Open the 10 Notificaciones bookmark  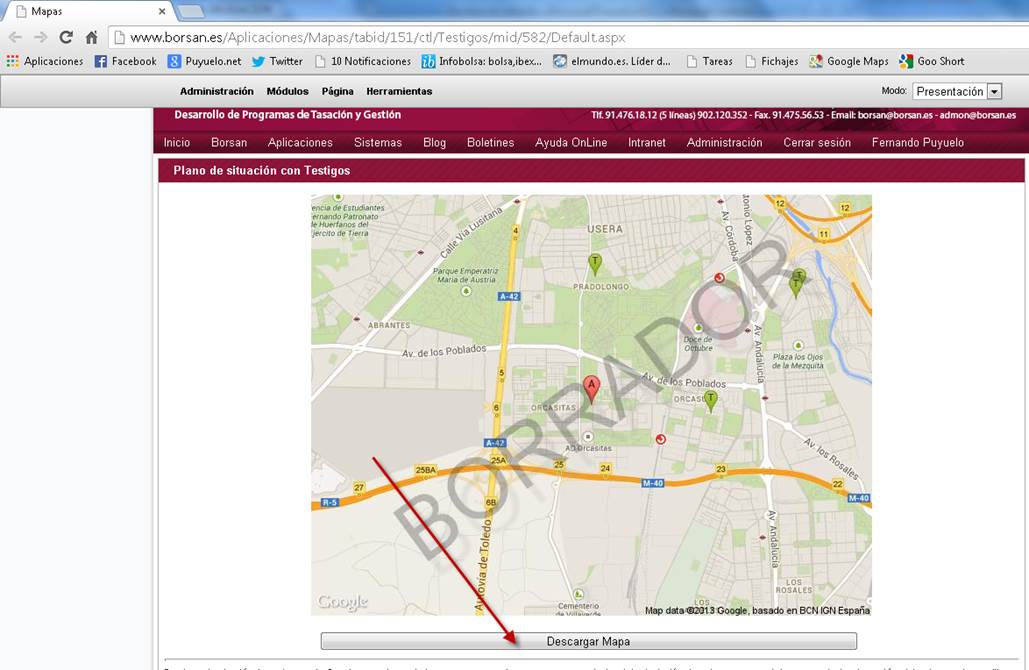363,61
